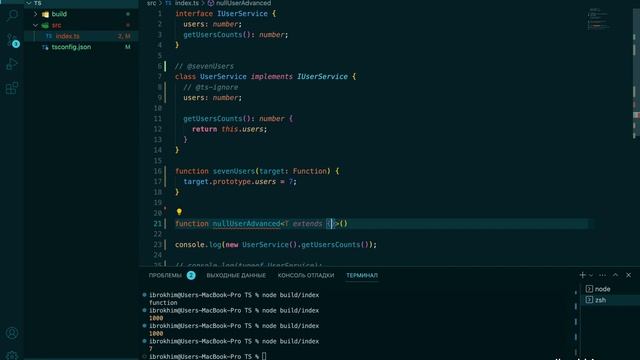Image resolution: width=640 pixels, height=360 pixels.
Task: Click the tsconfig.json file type icon
Action: [45, 47]
